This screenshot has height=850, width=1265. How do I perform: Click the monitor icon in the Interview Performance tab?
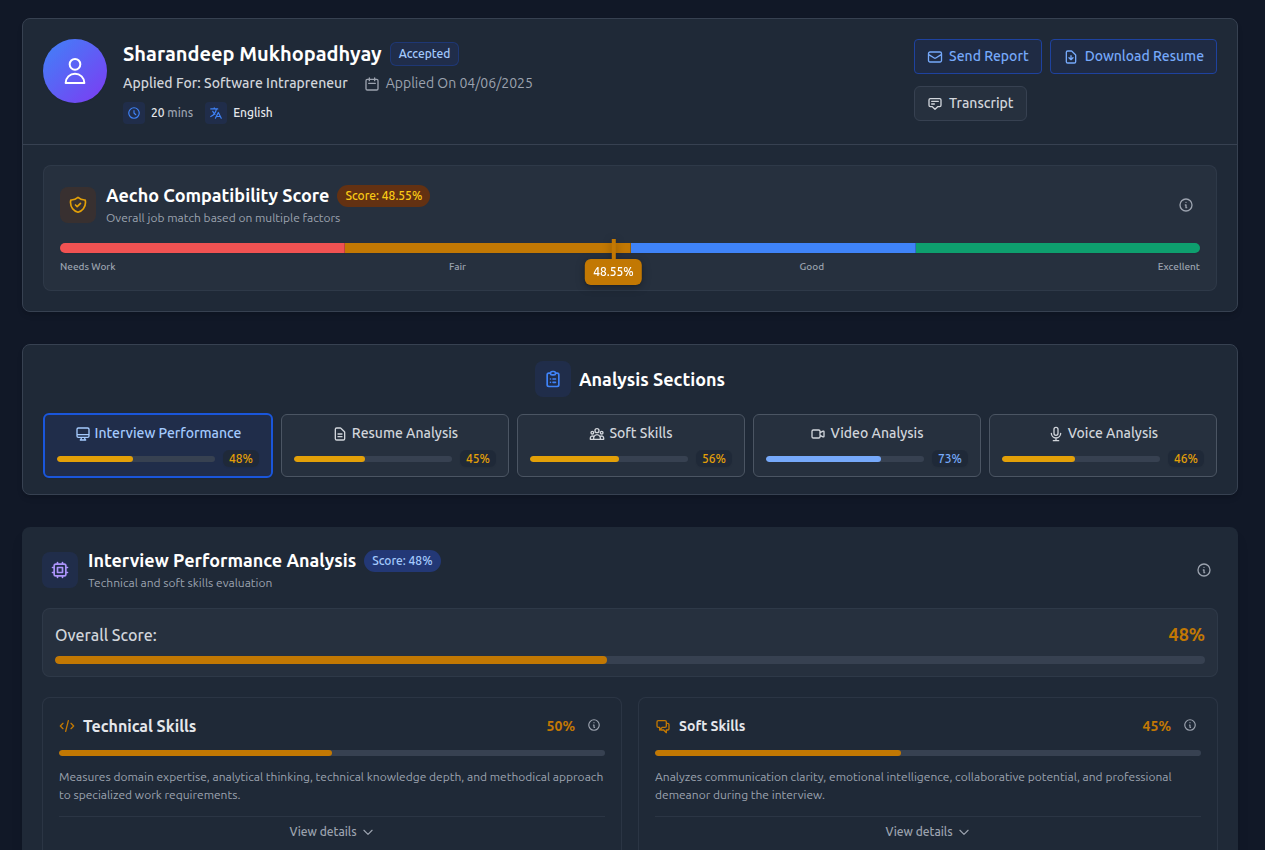point(83,434)
